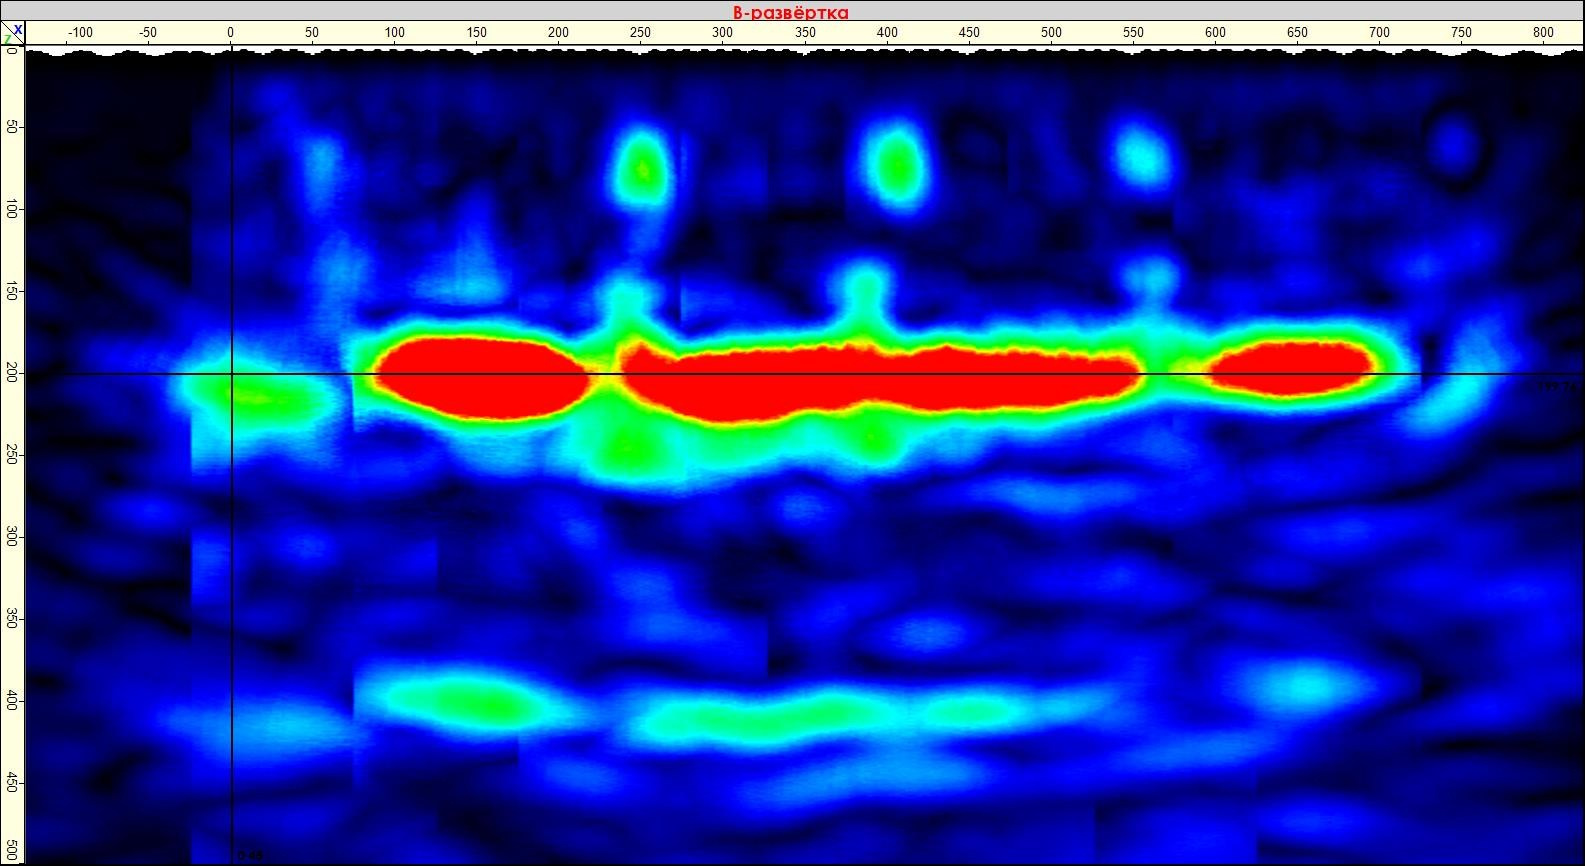Click the 50 mark on vertical ruler

(x=11, y=127)
